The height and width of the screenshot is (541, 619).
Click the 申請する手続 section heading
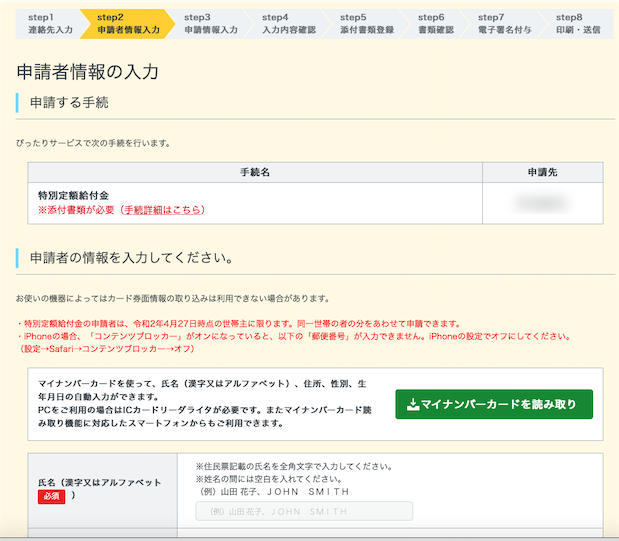pos(83,103)
